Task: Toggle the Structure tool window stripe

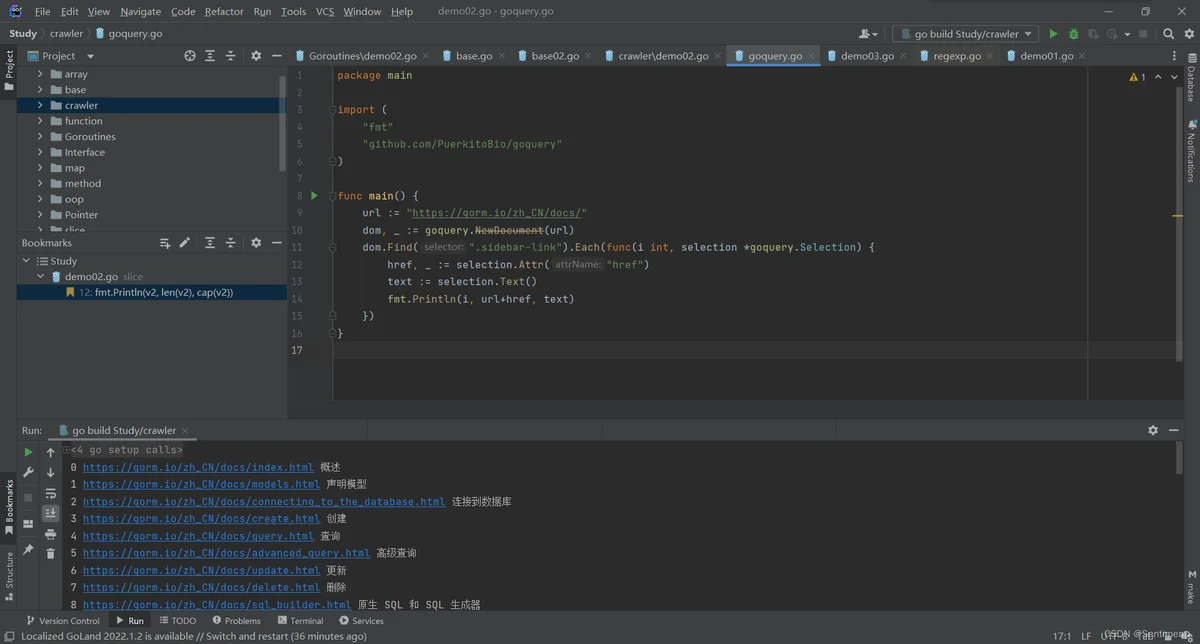Action: (9, 574)
